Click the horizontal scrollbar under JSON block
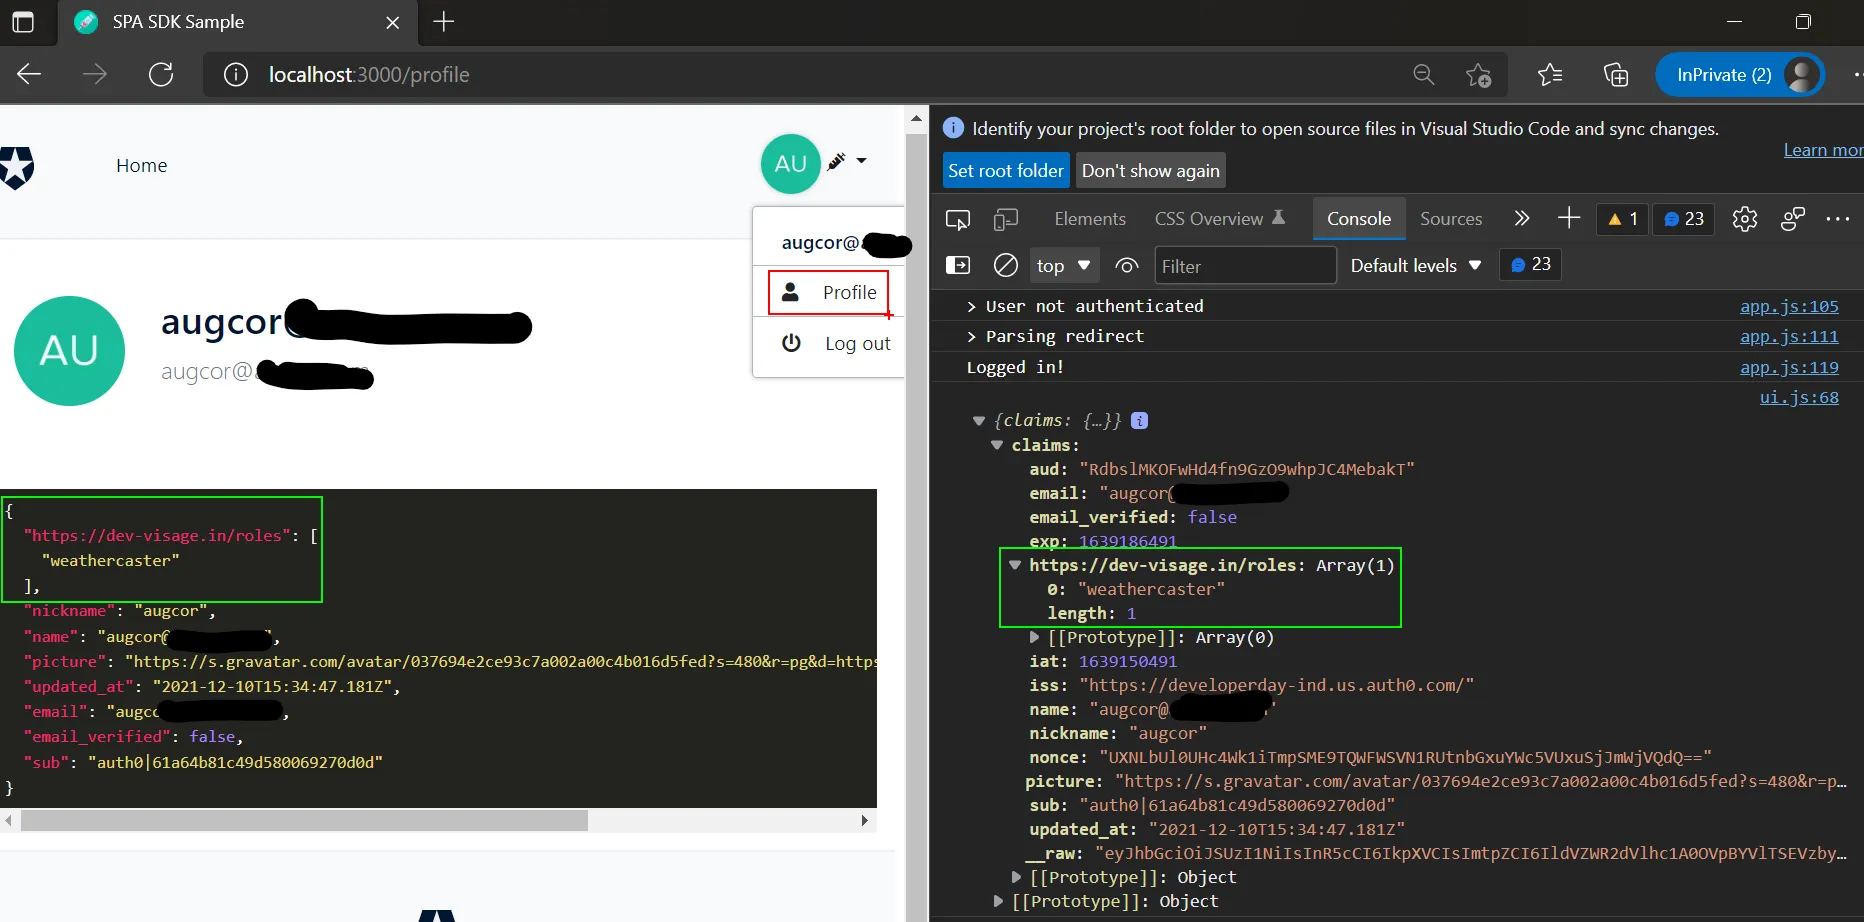The height and width of the screenshot is (922, 1864). click(305, 821)
